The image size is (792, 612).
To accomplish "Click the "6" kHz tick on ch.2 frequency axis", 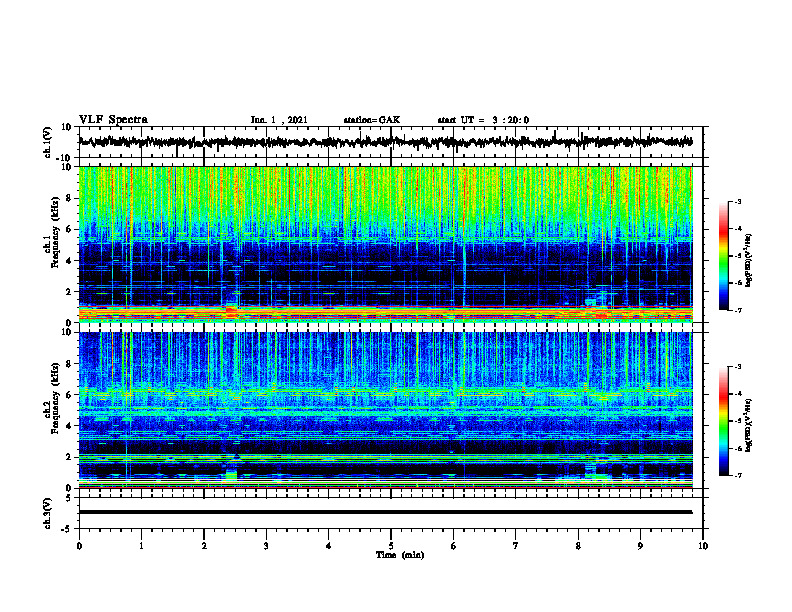I will pyautogui.click(x=70, y=395).
